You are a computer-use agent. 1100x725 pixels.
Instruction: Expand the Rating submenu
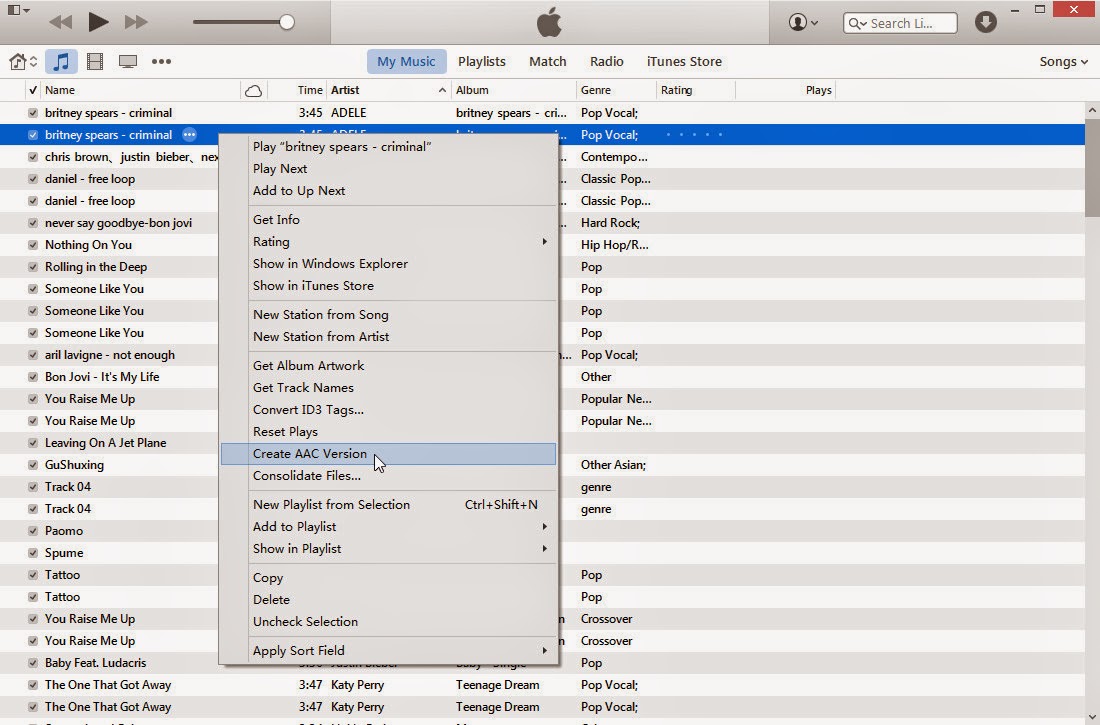(x=388, y=241)
